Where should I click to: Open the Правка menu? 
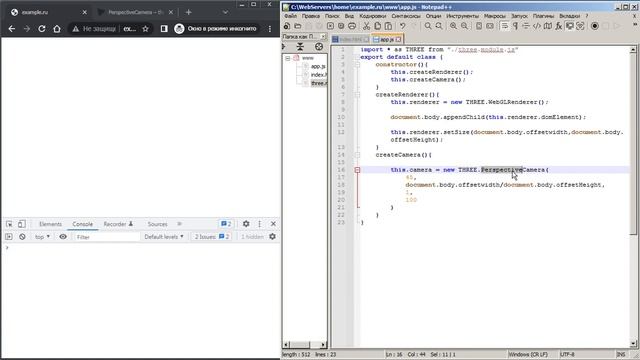pyautogui.click(x=311, y=16)
